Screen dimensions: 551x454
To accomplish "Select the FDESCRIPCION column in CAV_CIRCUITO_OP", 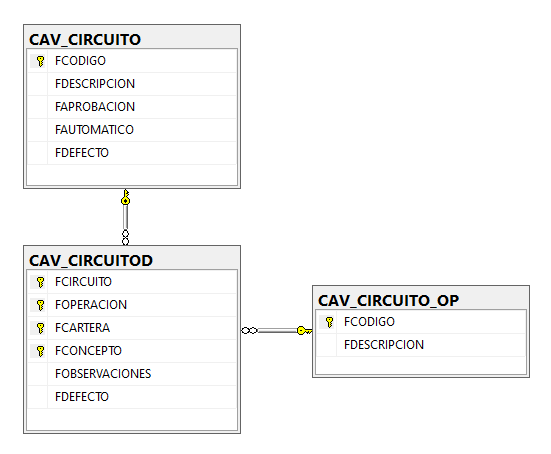I will click(x=421, y=345).
